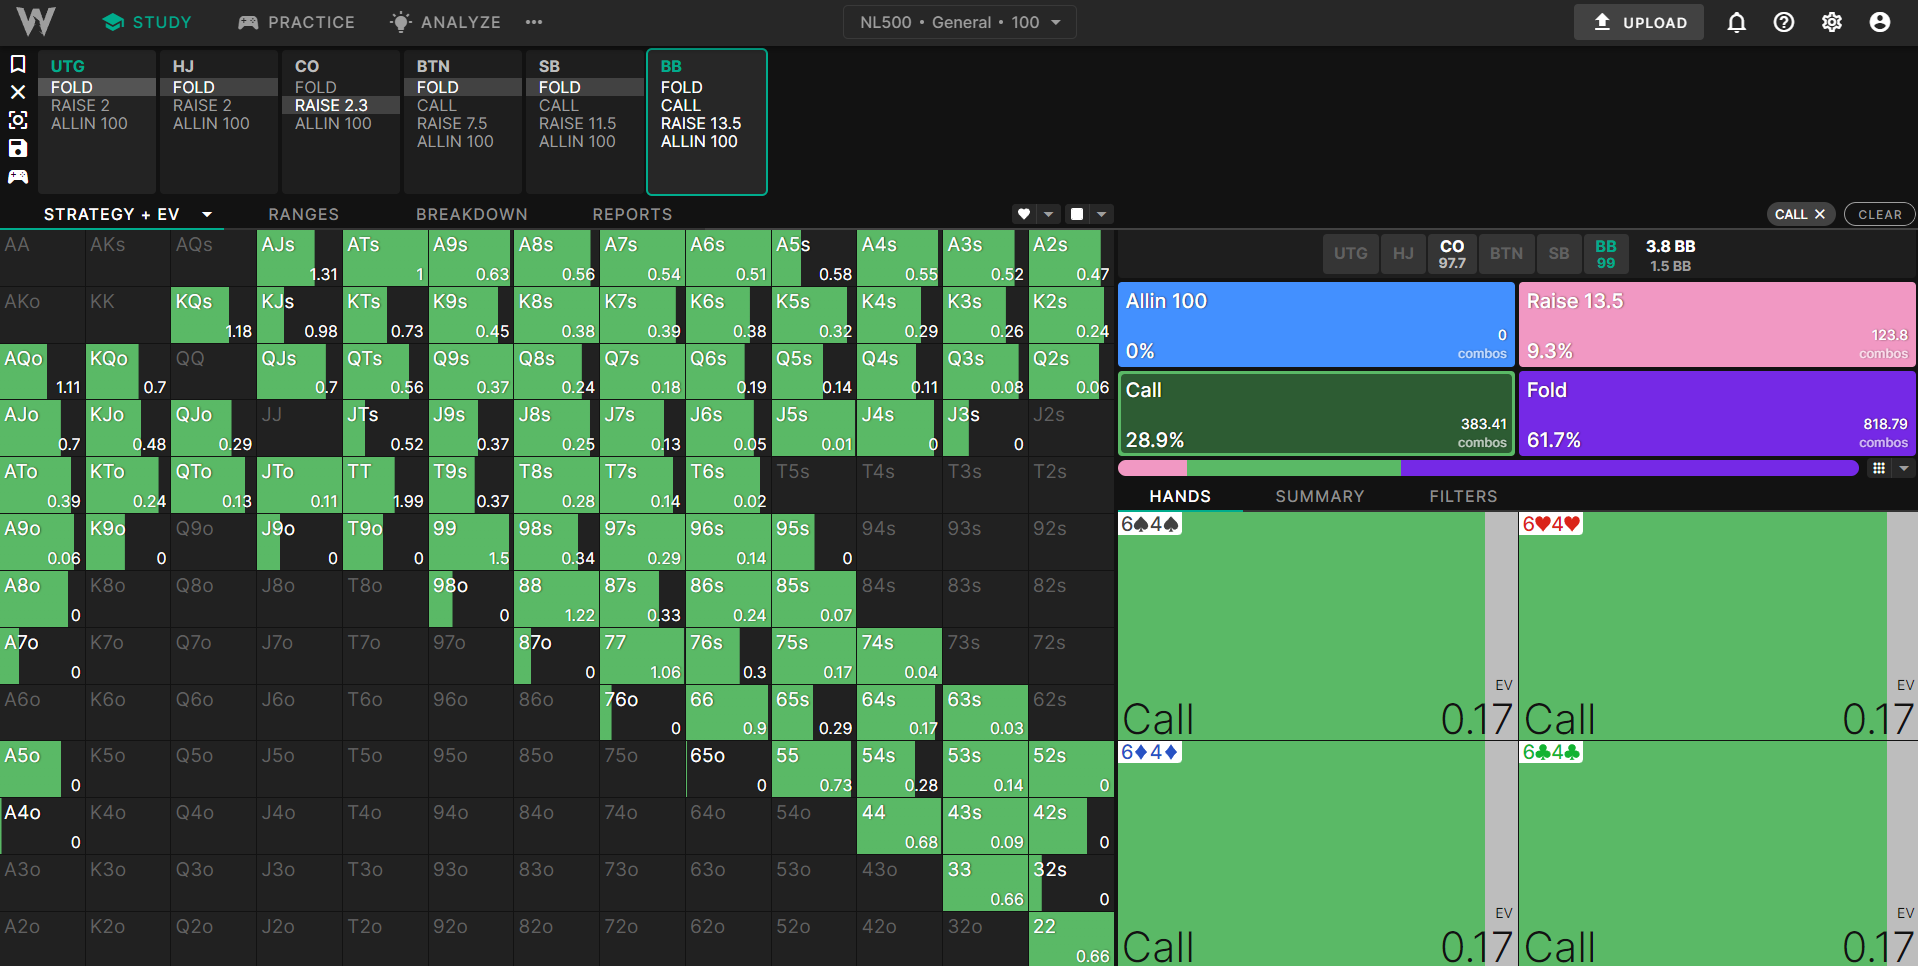Click the Upload button

[1638, 22]
